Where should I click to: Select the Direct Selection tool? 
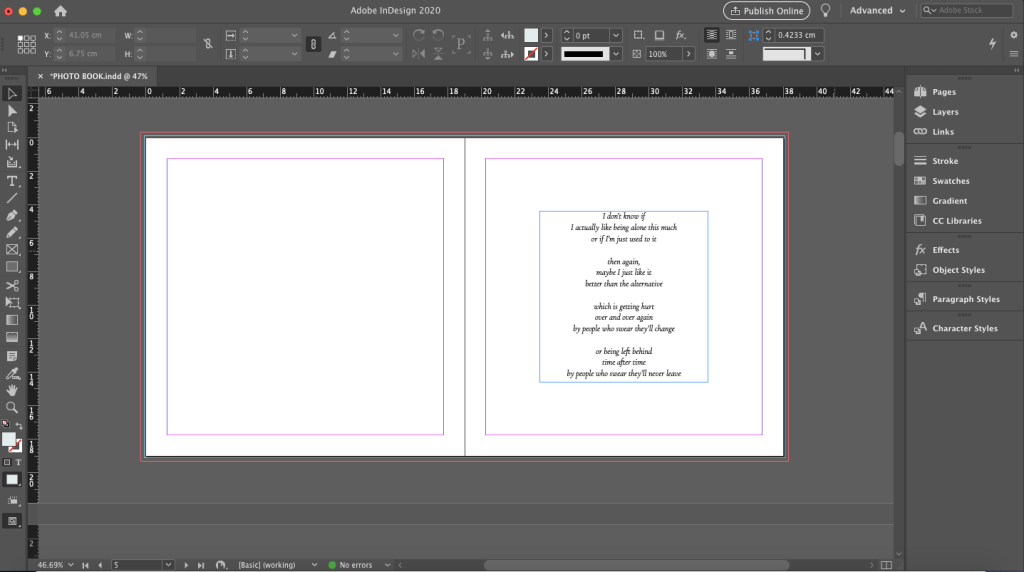coord(12,110)
